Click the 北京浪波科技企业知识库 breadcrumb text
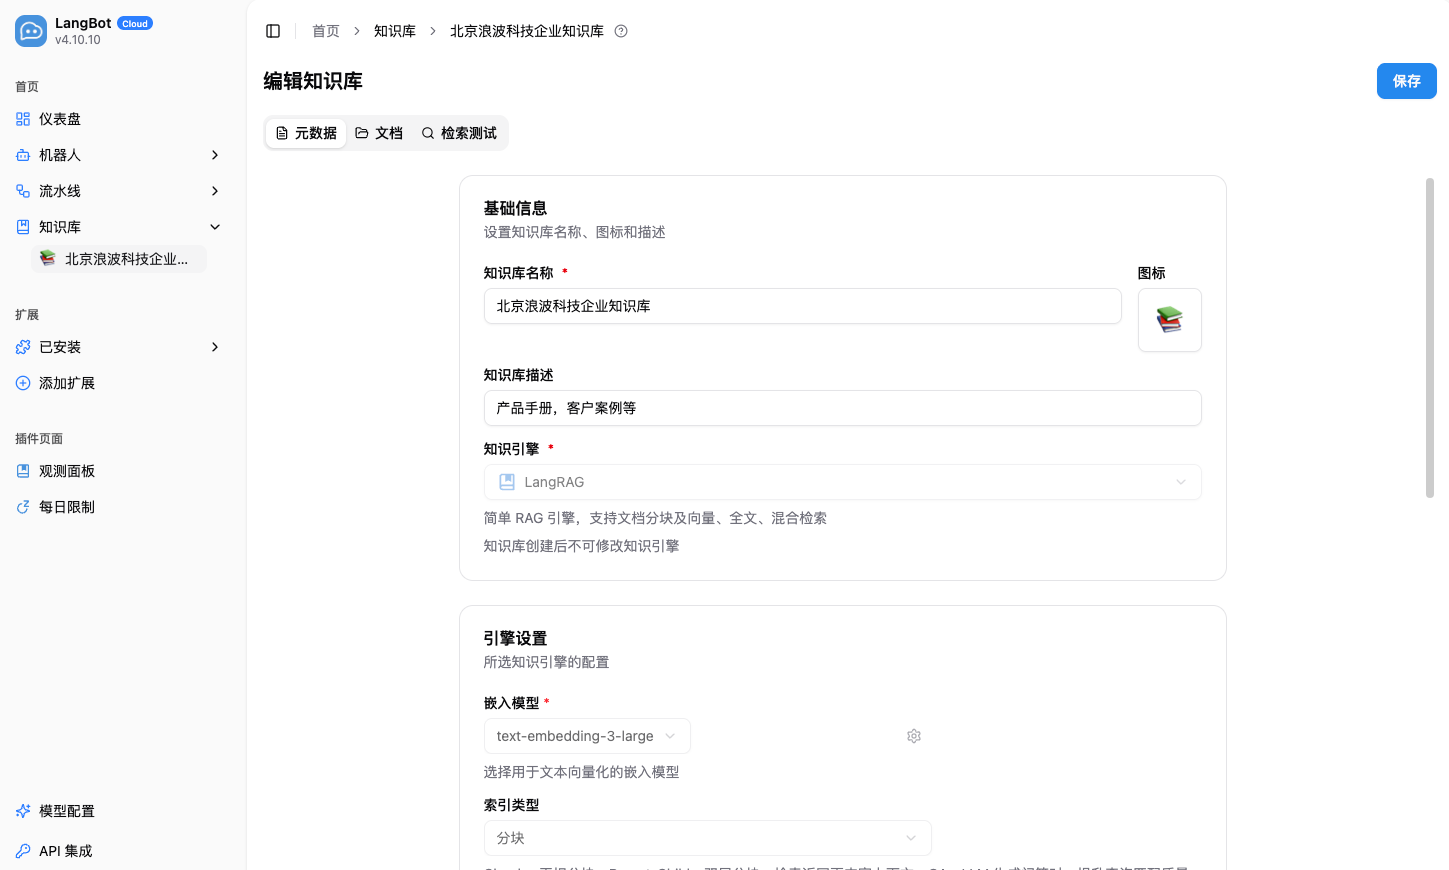This screenshot has width=1449, height=870. [527, 31]
